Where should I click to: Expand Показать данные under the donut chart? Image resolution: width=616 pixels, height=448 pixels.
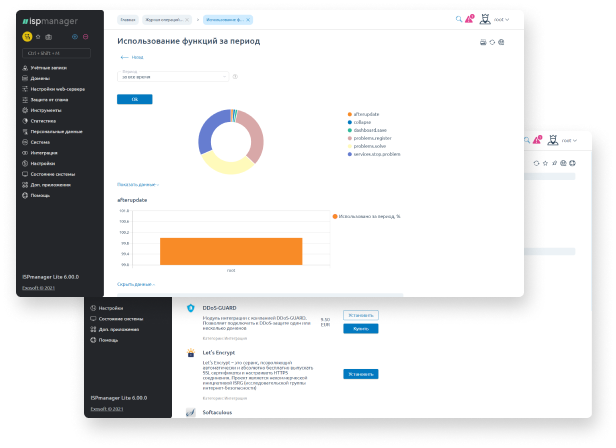tap(138, 184)
